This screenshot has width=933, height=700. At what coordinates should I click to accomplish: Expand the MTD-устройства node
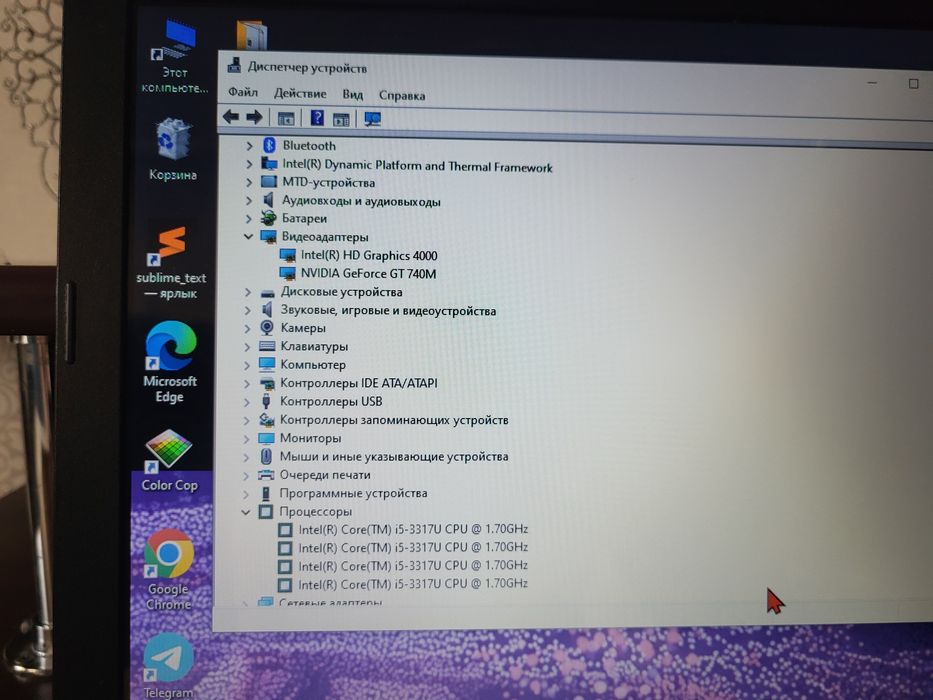click(249, 182)
